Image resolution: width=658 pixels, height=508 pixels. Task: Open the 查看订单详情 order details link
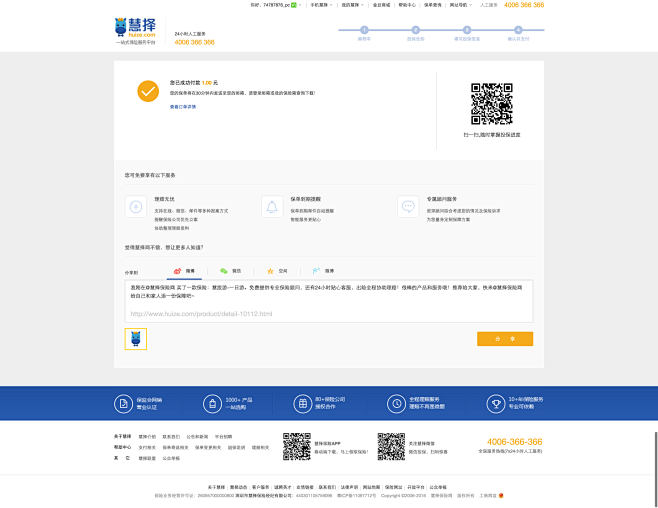(182, 106)
